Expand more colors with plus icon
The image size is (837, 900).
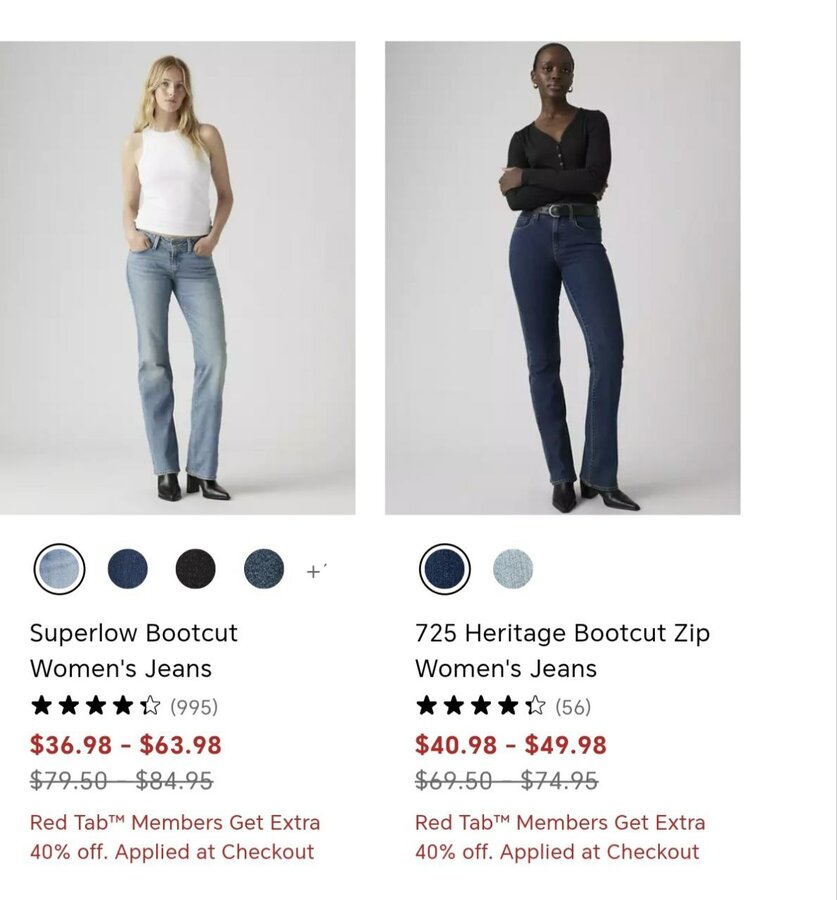tap(315, 571)
